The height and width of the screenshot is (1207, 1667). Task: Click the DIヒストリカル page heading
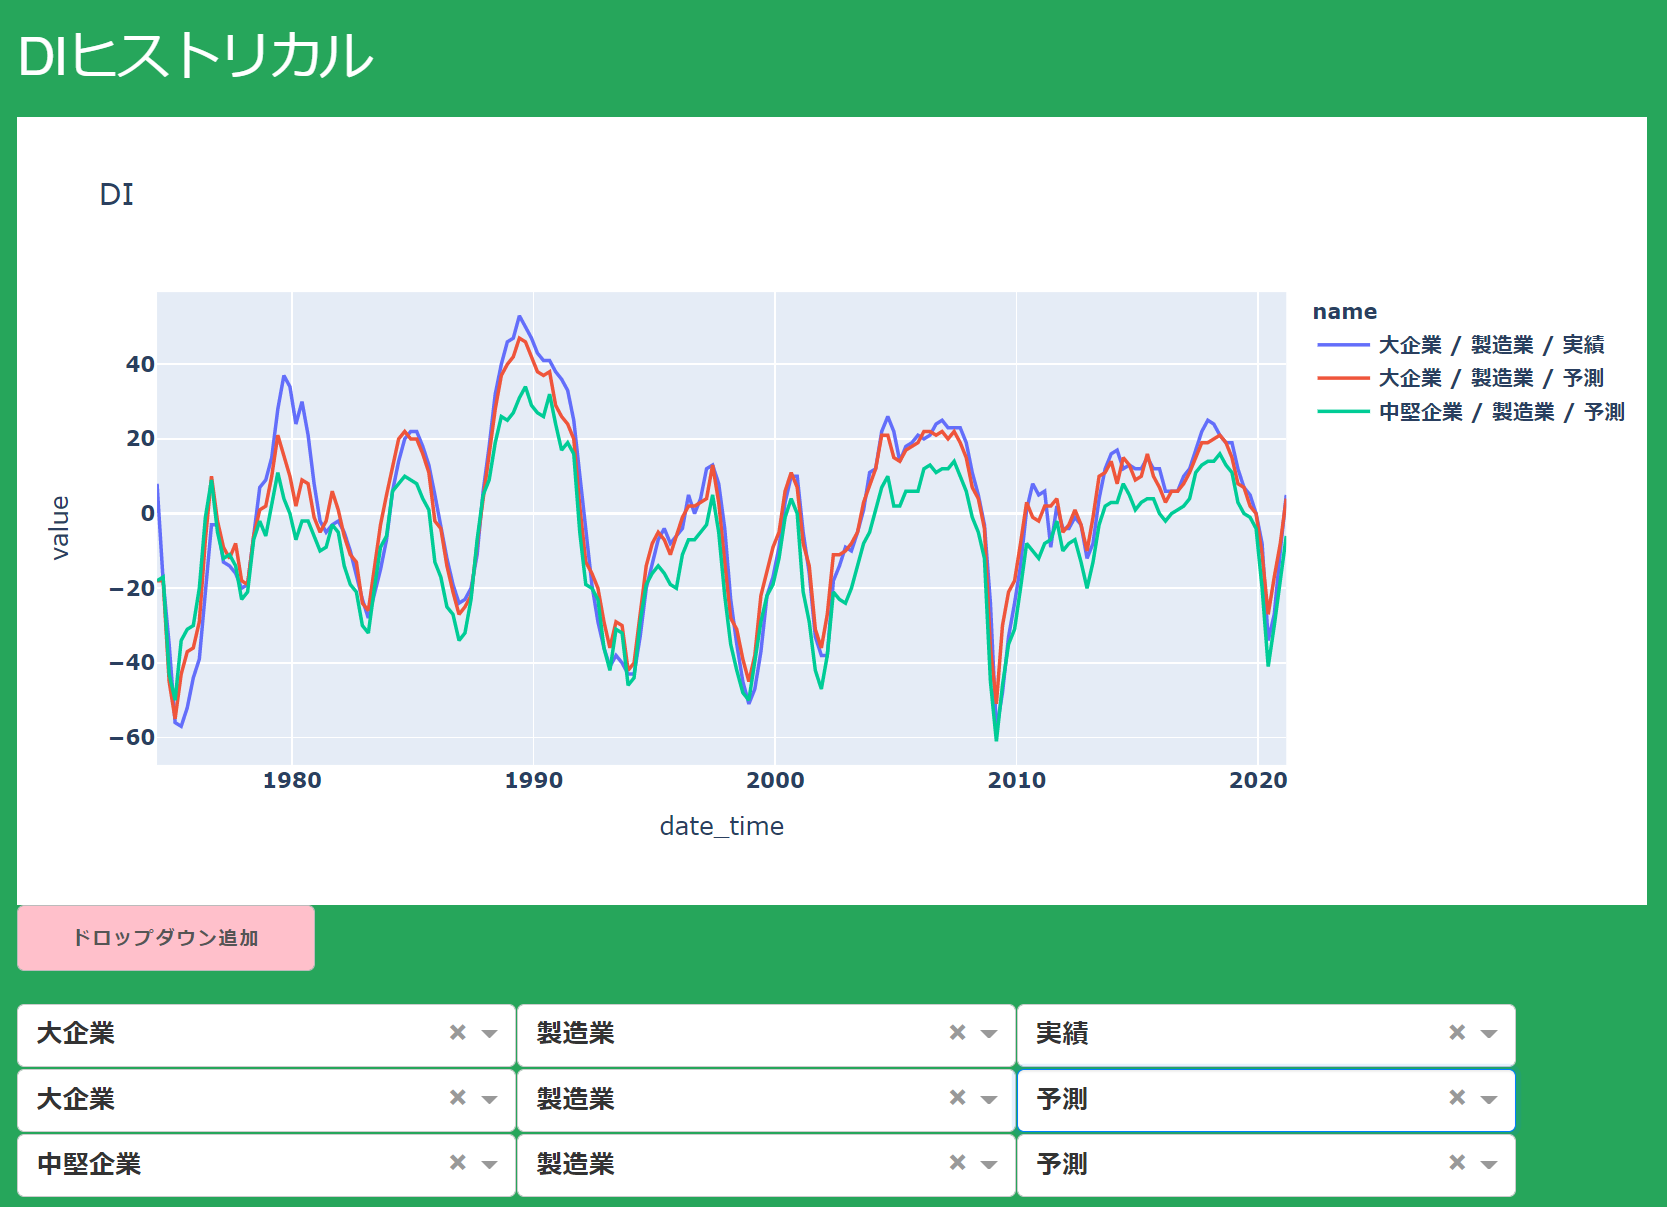click(x=196, y=56)
